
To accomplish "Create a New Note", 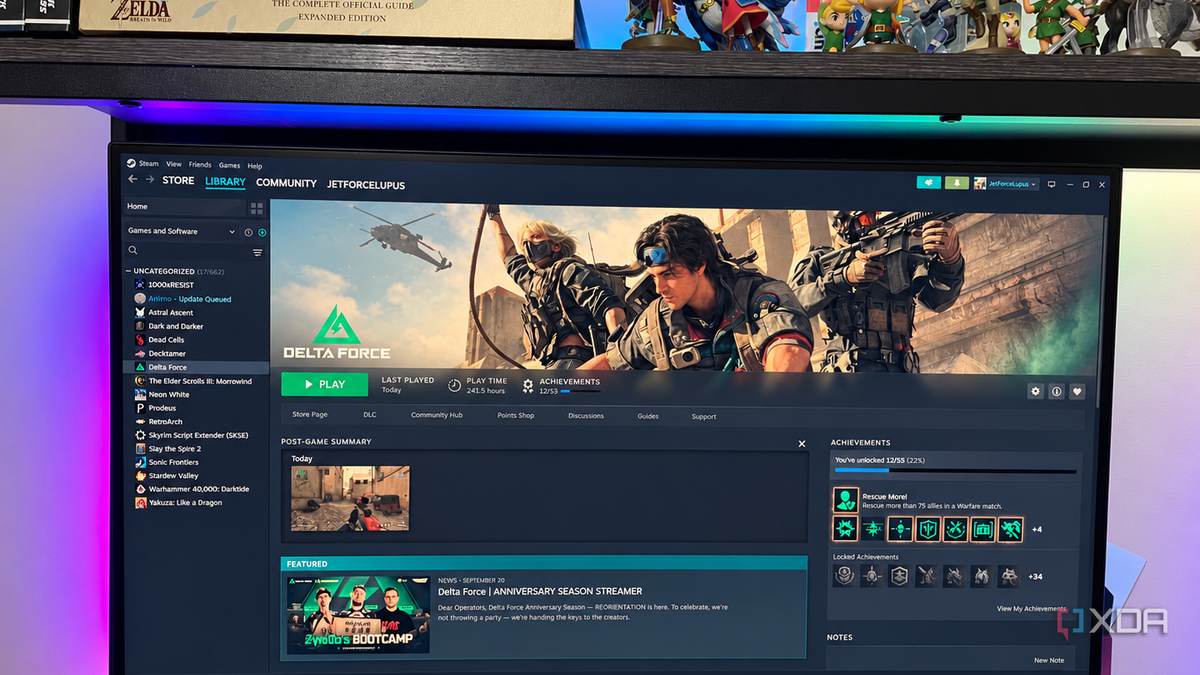I will (1049, 660).
